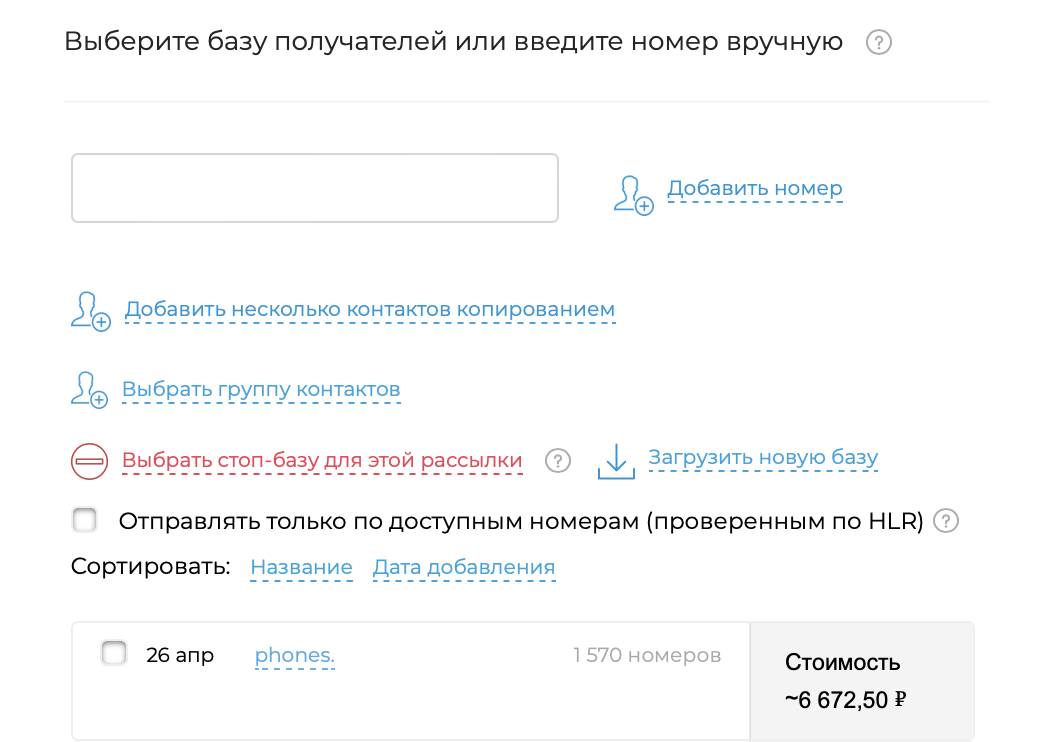Viewport: 1042px width, 742px height.
Task: Click the download arrow upload-base icon
Action: [616, 461]
